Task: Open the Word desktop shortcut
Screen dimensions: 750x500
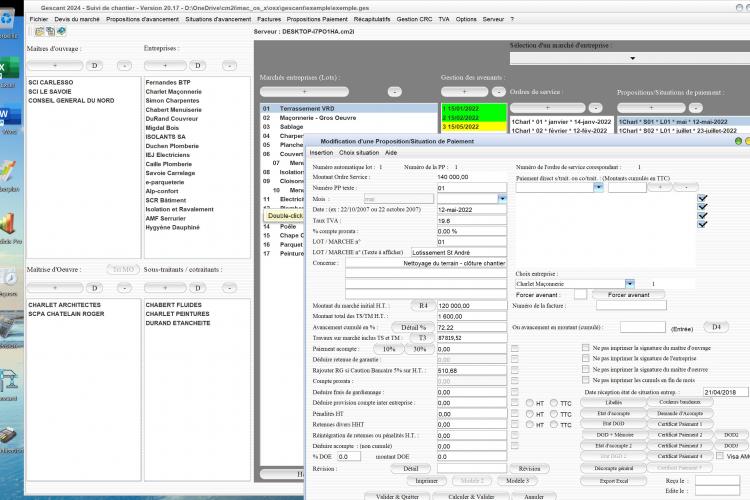Action: 8,119
